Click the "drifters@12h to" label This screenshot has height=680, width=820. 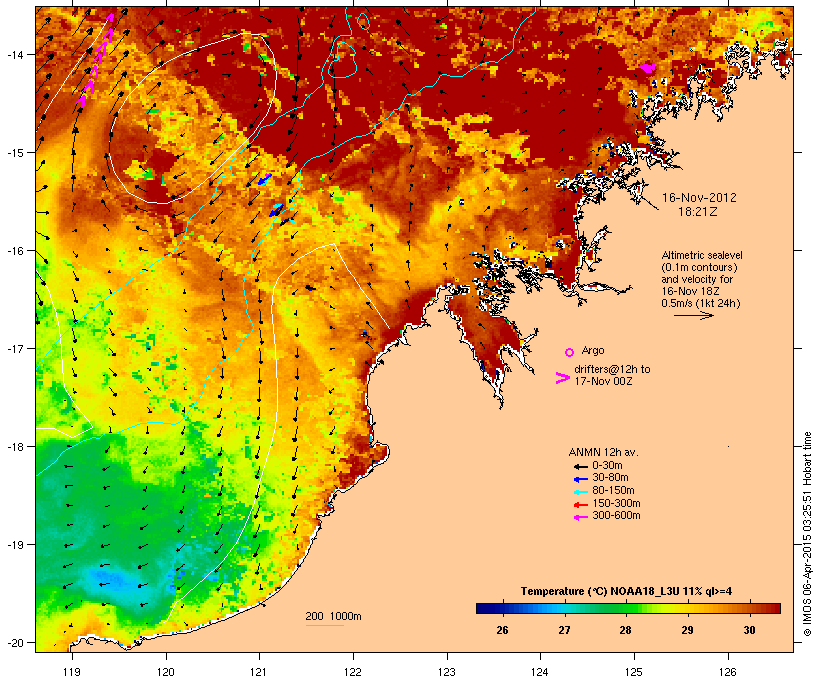(x=612, y=369)
